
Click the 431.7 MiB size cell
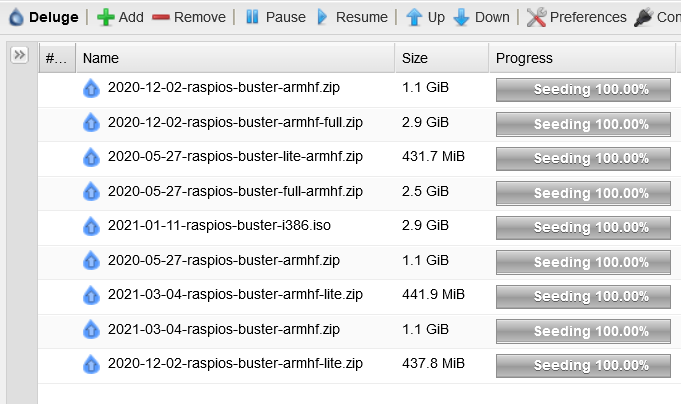(x=433, y=156)
